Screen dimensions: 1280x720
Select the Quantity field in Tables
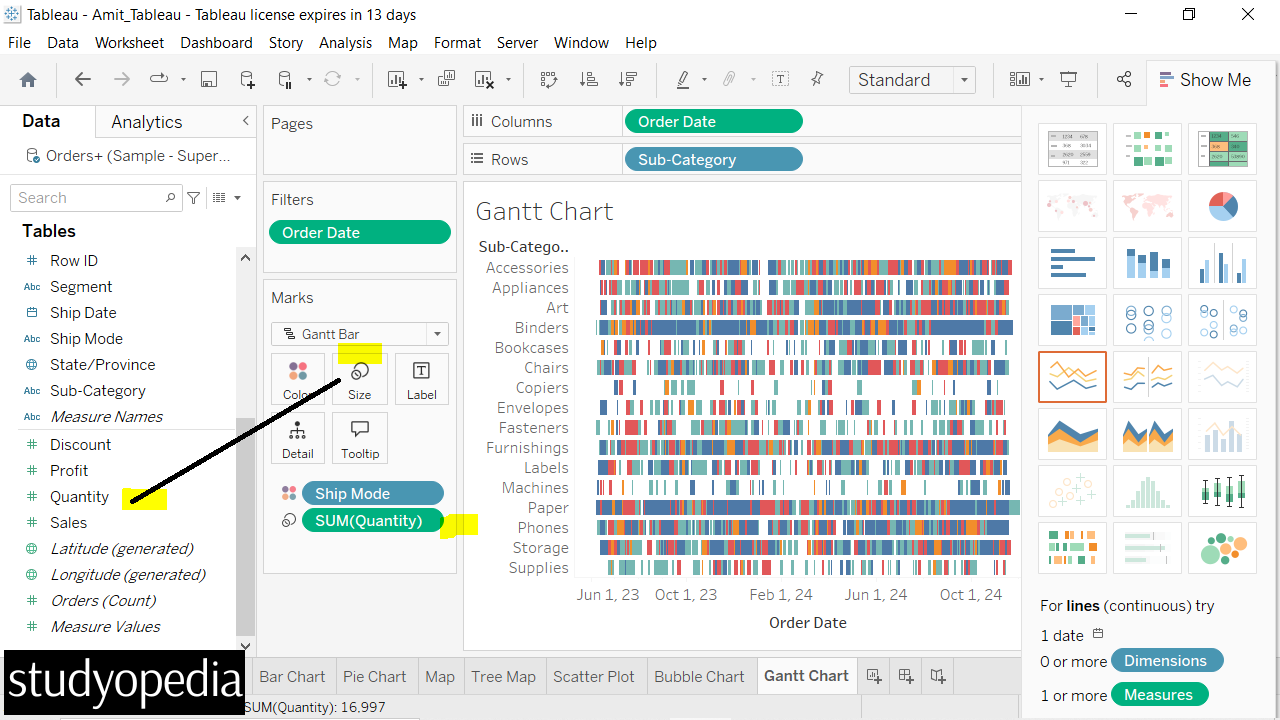[x=79, y=497]
